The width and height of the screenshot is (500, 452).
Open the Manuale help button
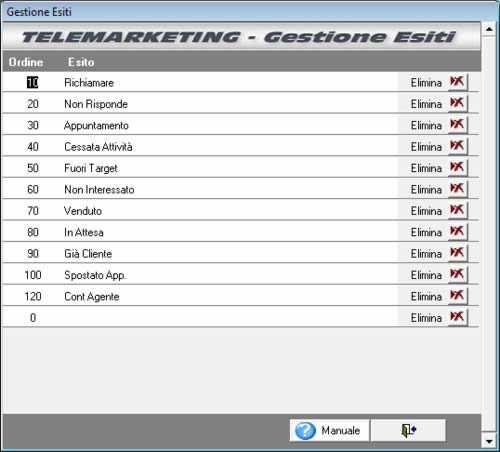329,430
